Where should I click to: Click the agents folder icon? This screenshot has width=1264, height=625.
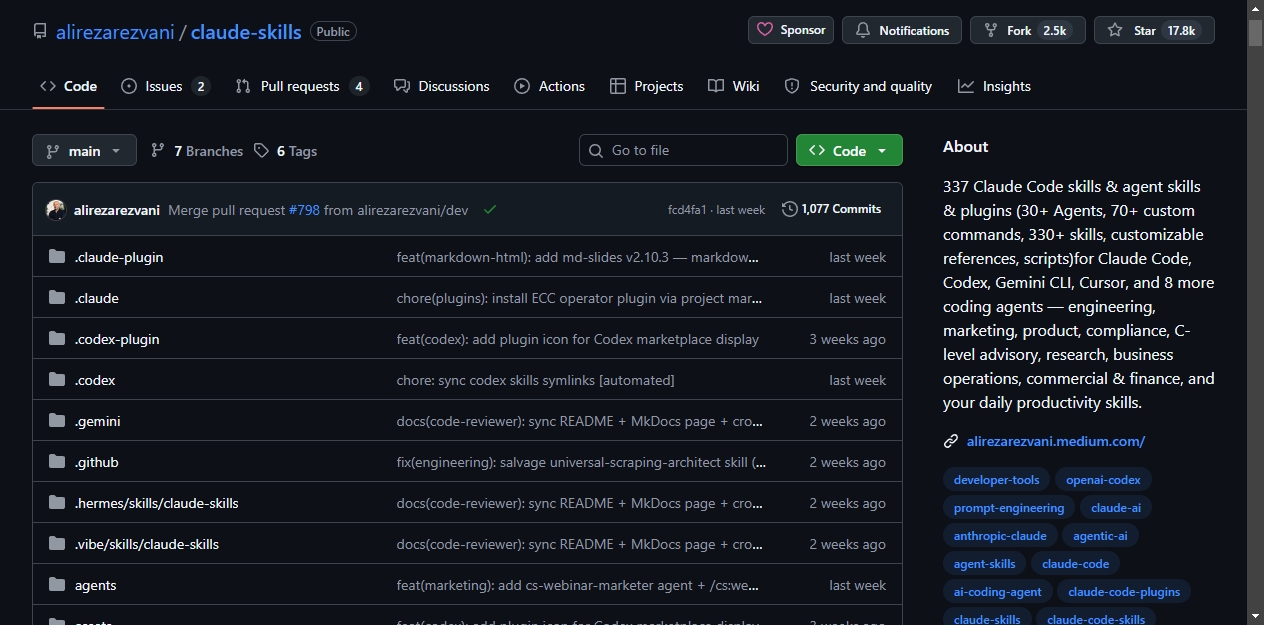click(57, 585)
